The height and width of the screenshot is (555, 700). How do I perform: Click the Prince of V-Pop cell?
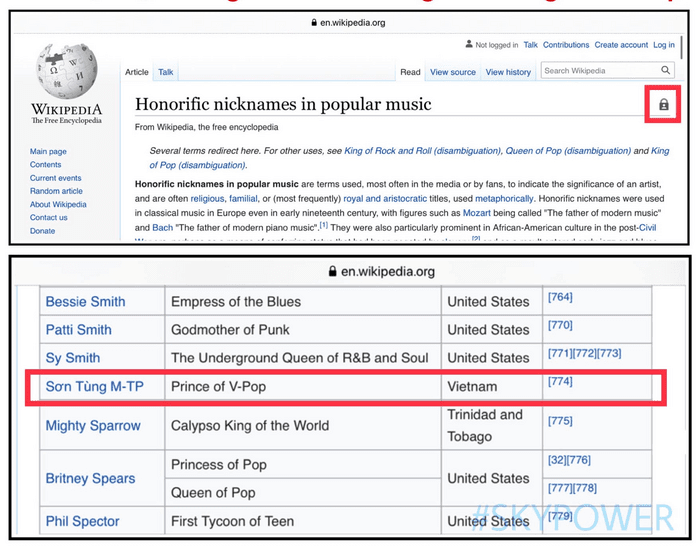(x=303, y=387)
